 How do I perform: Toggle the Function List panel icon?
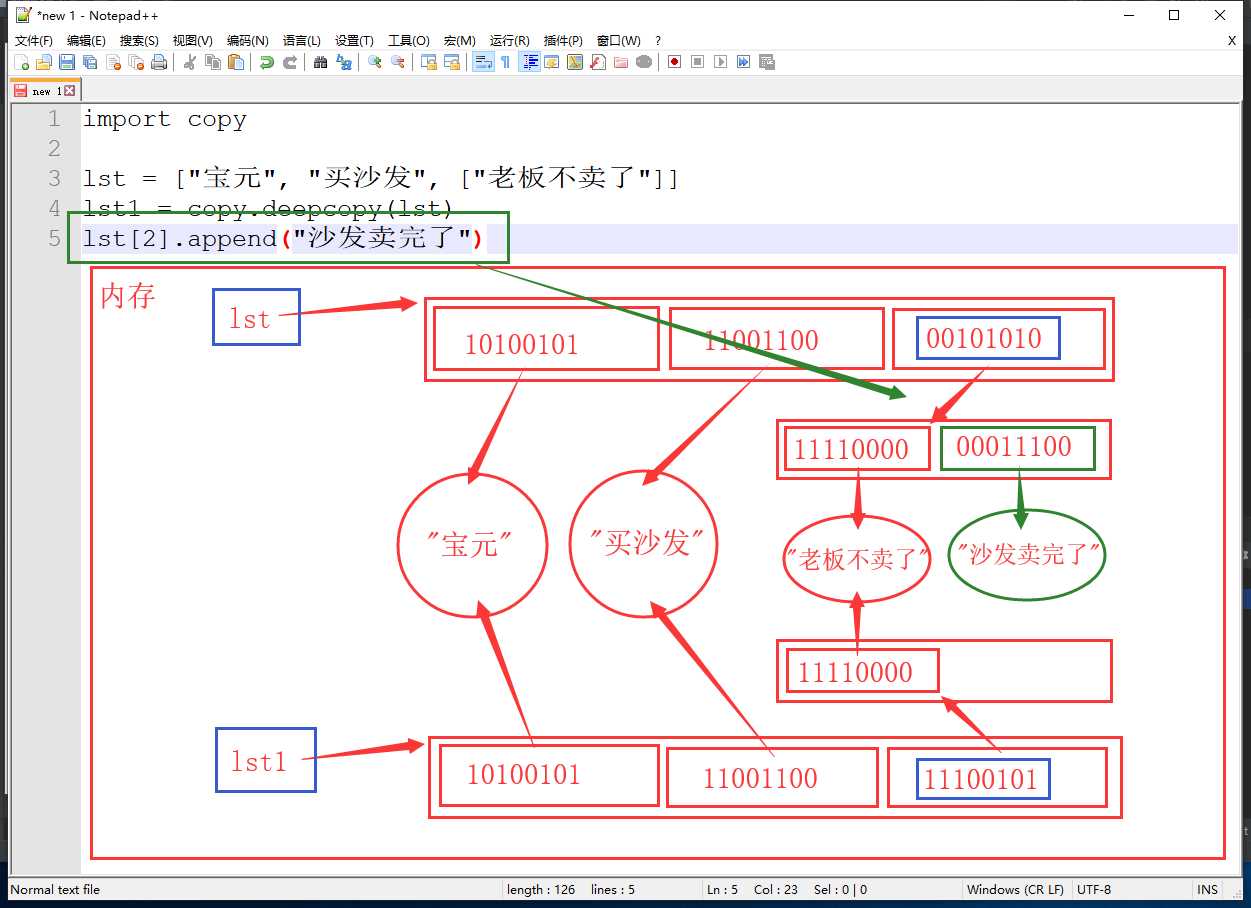597,62
